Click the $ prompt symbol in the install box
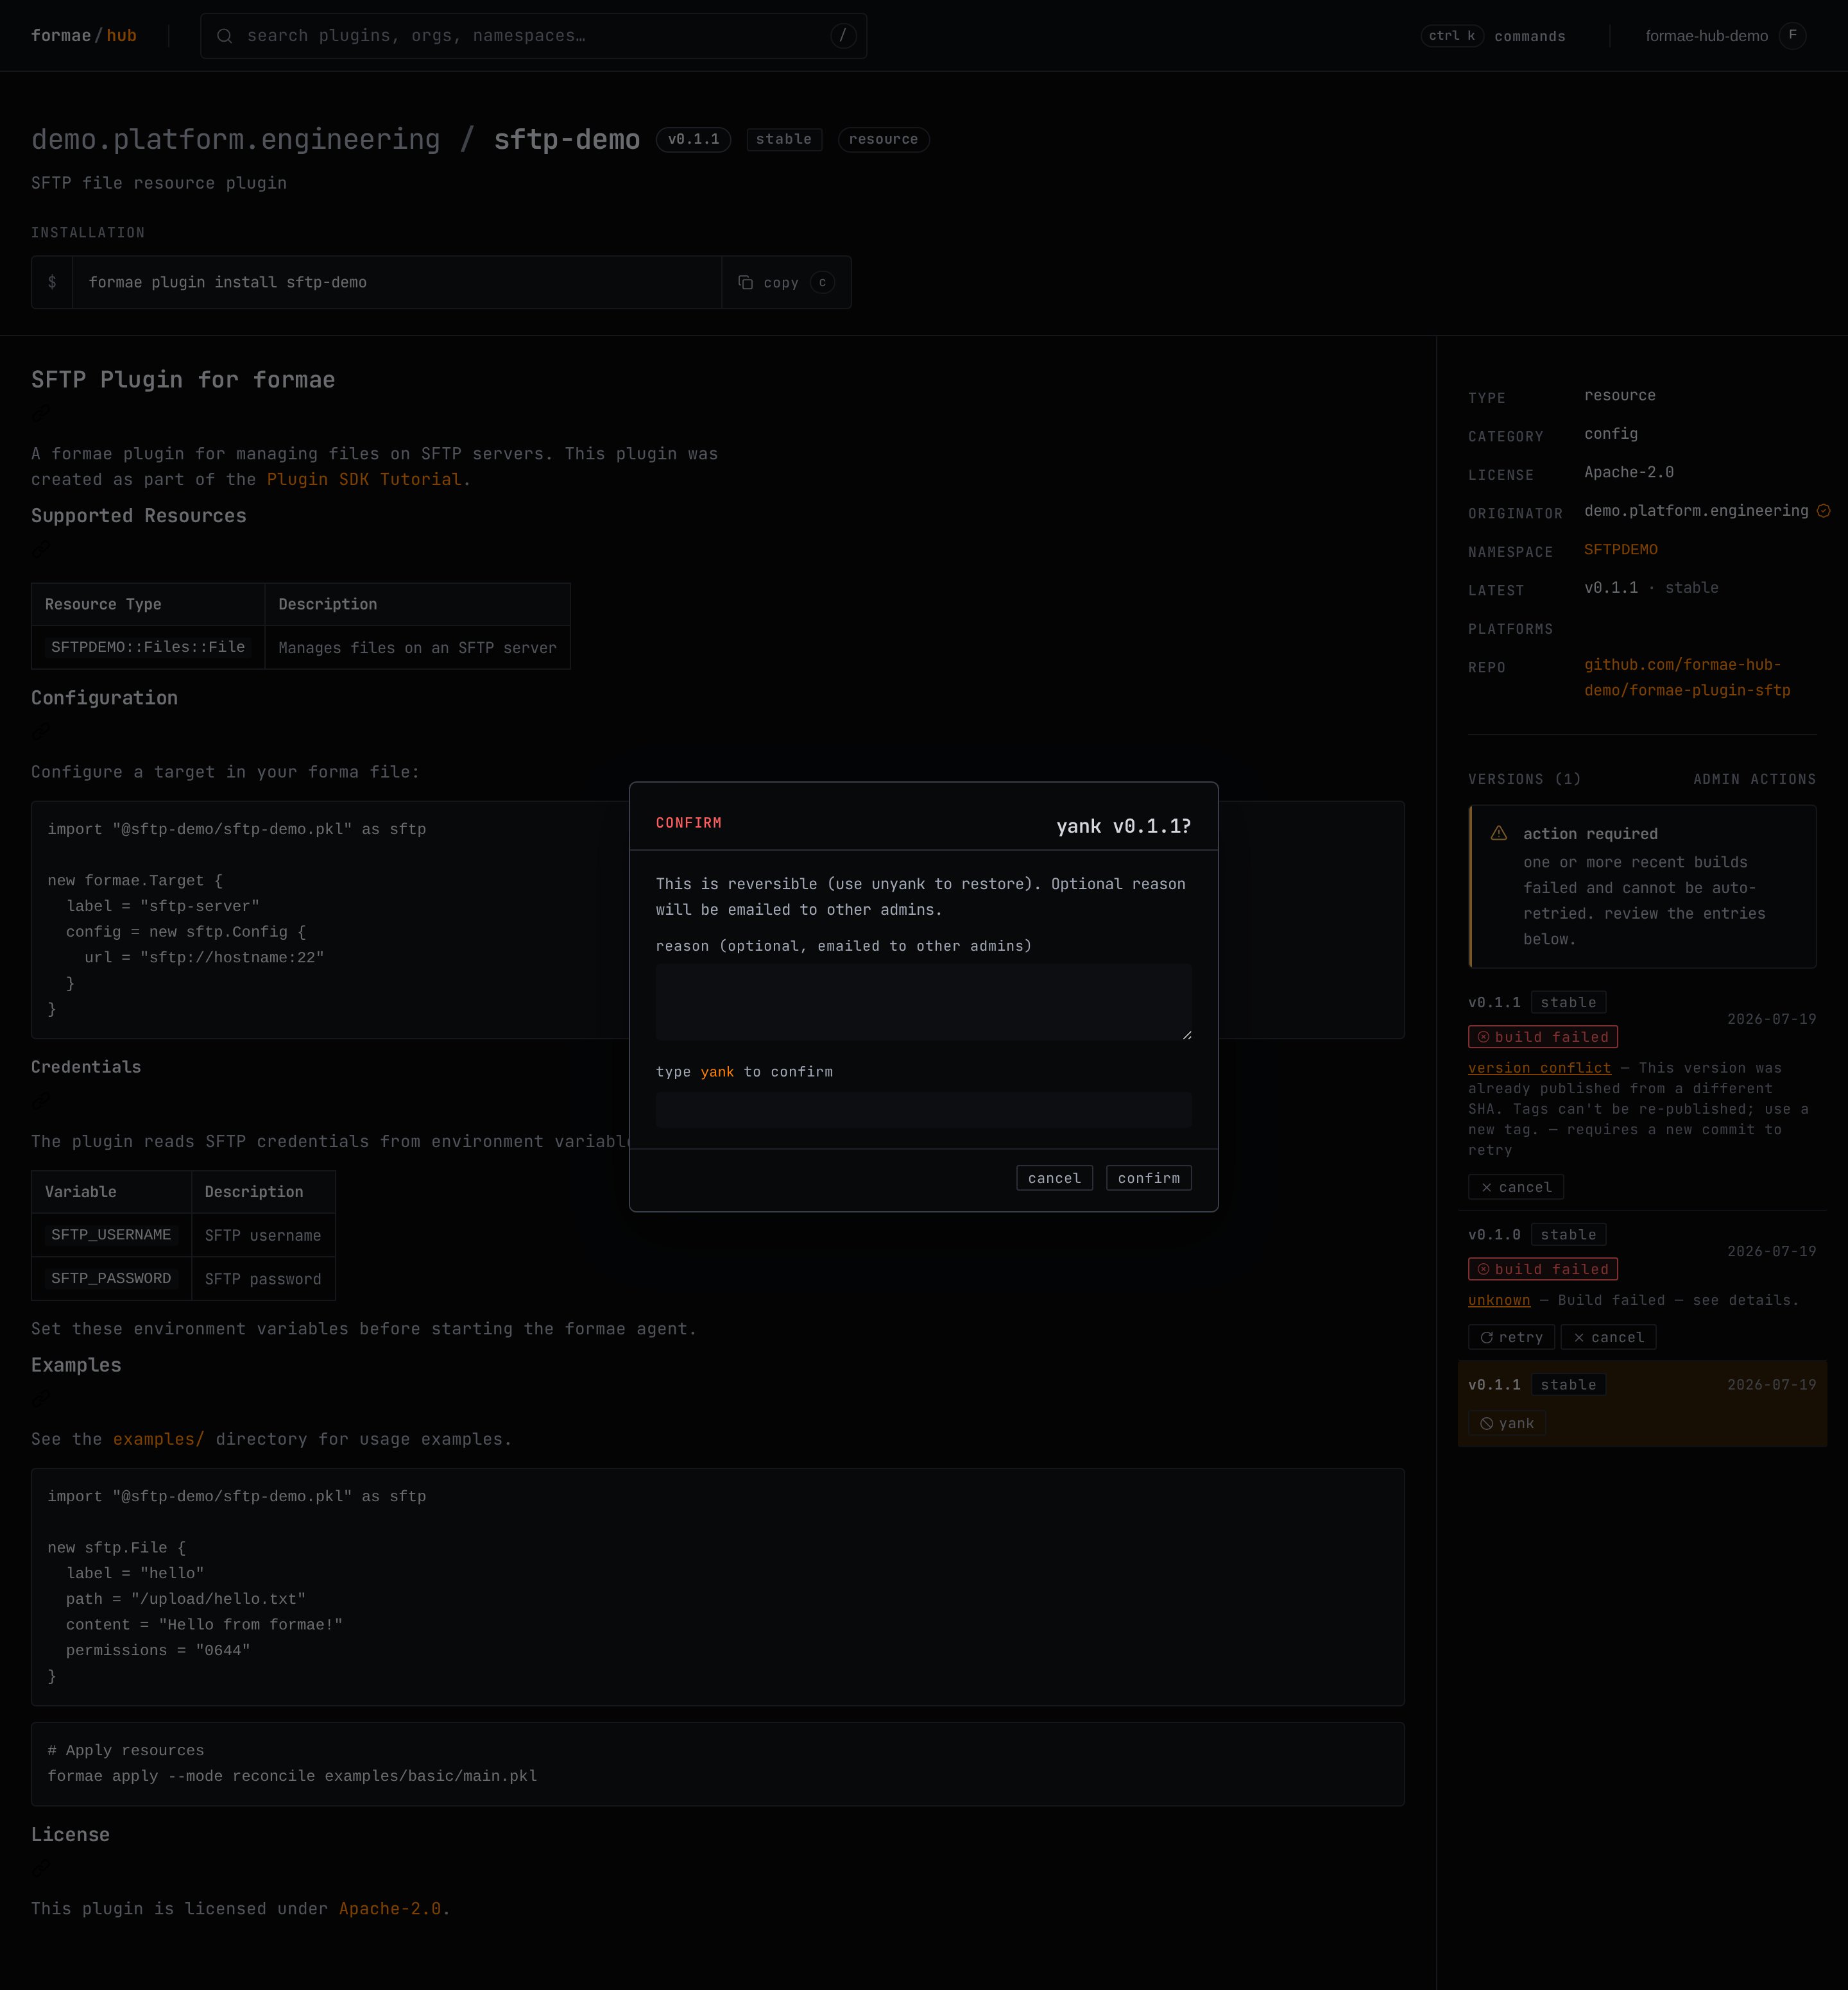Viewport: 1848px width, 1990px height. pyautogui.click(x=52, y=283)
